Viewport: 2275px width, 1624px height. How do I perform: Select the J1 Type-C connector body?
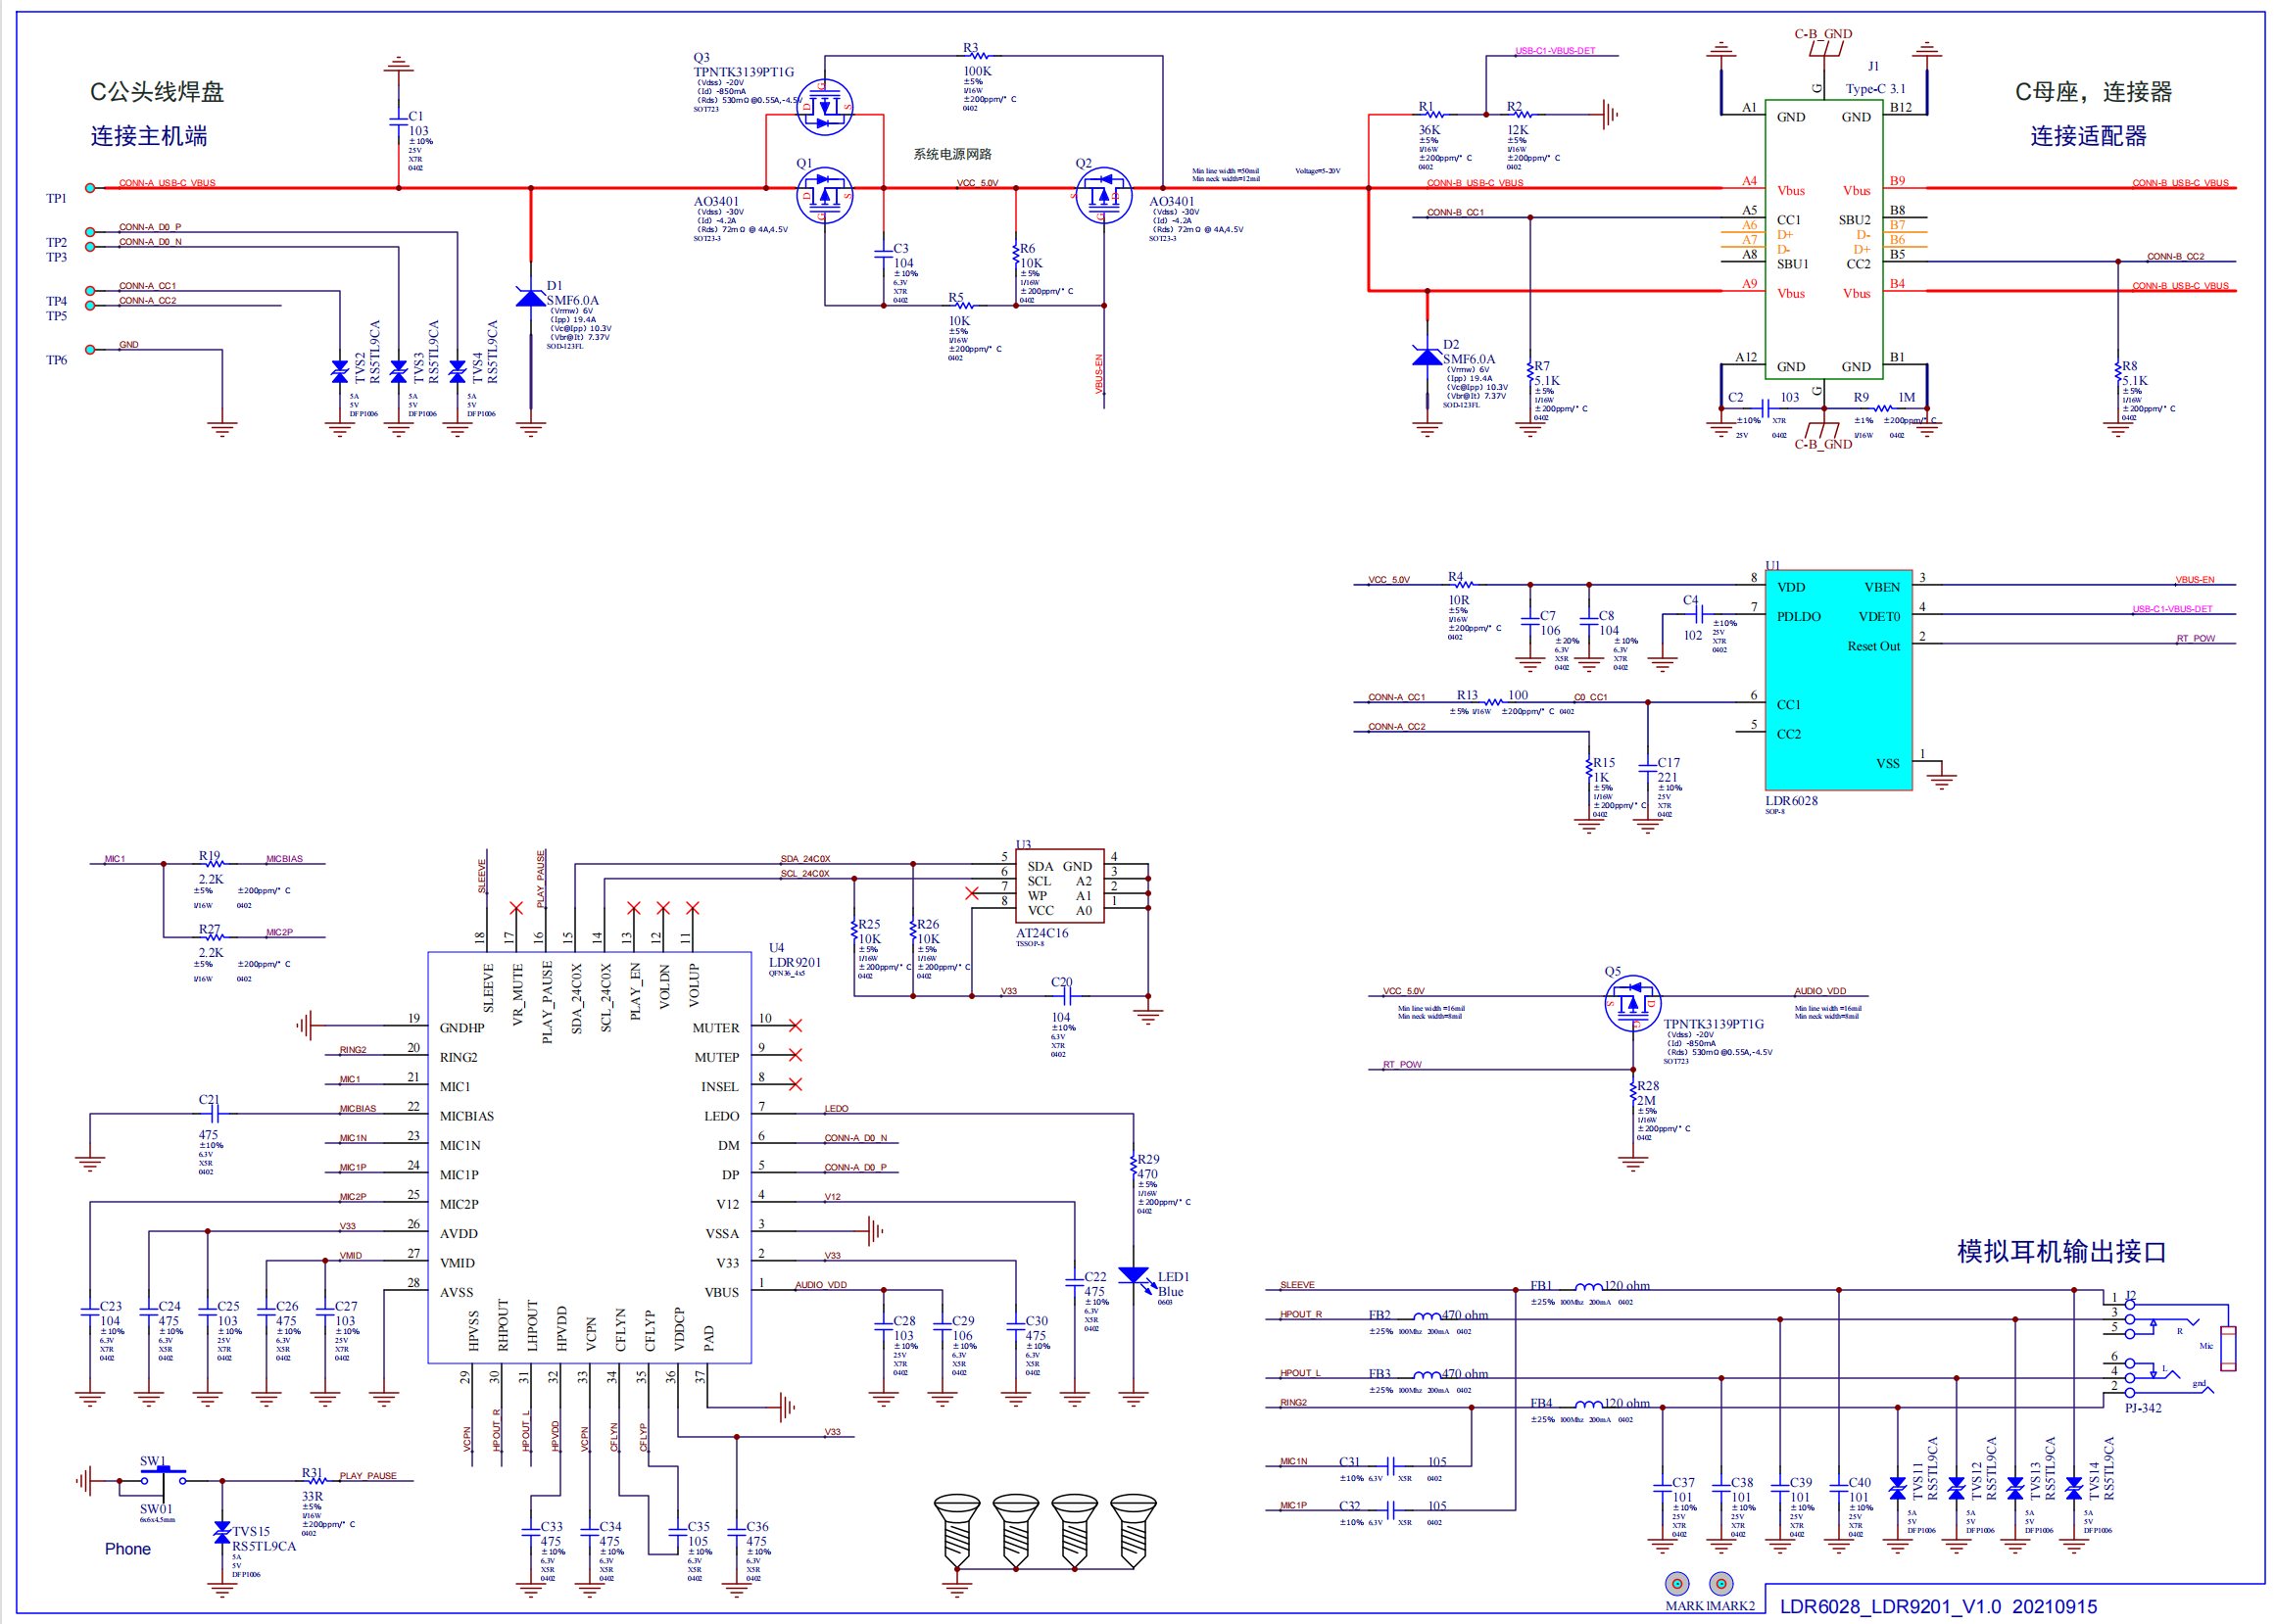point(1823,240)
